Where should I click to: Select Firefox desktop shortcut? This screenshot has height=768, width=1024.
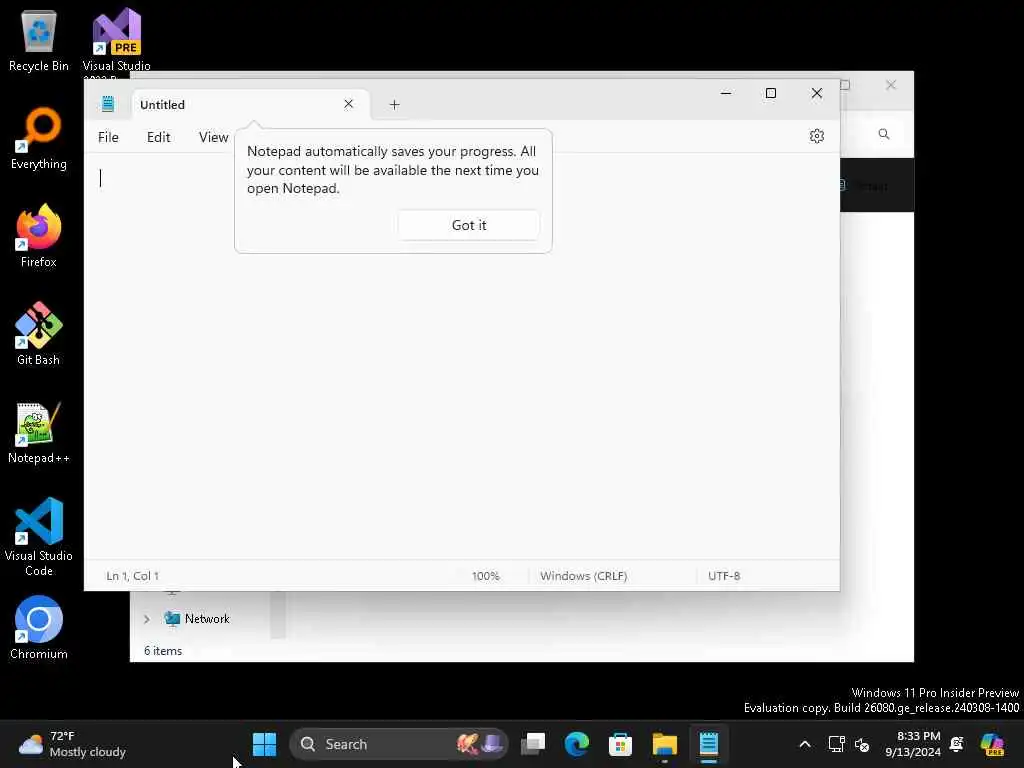click(39, 236)
